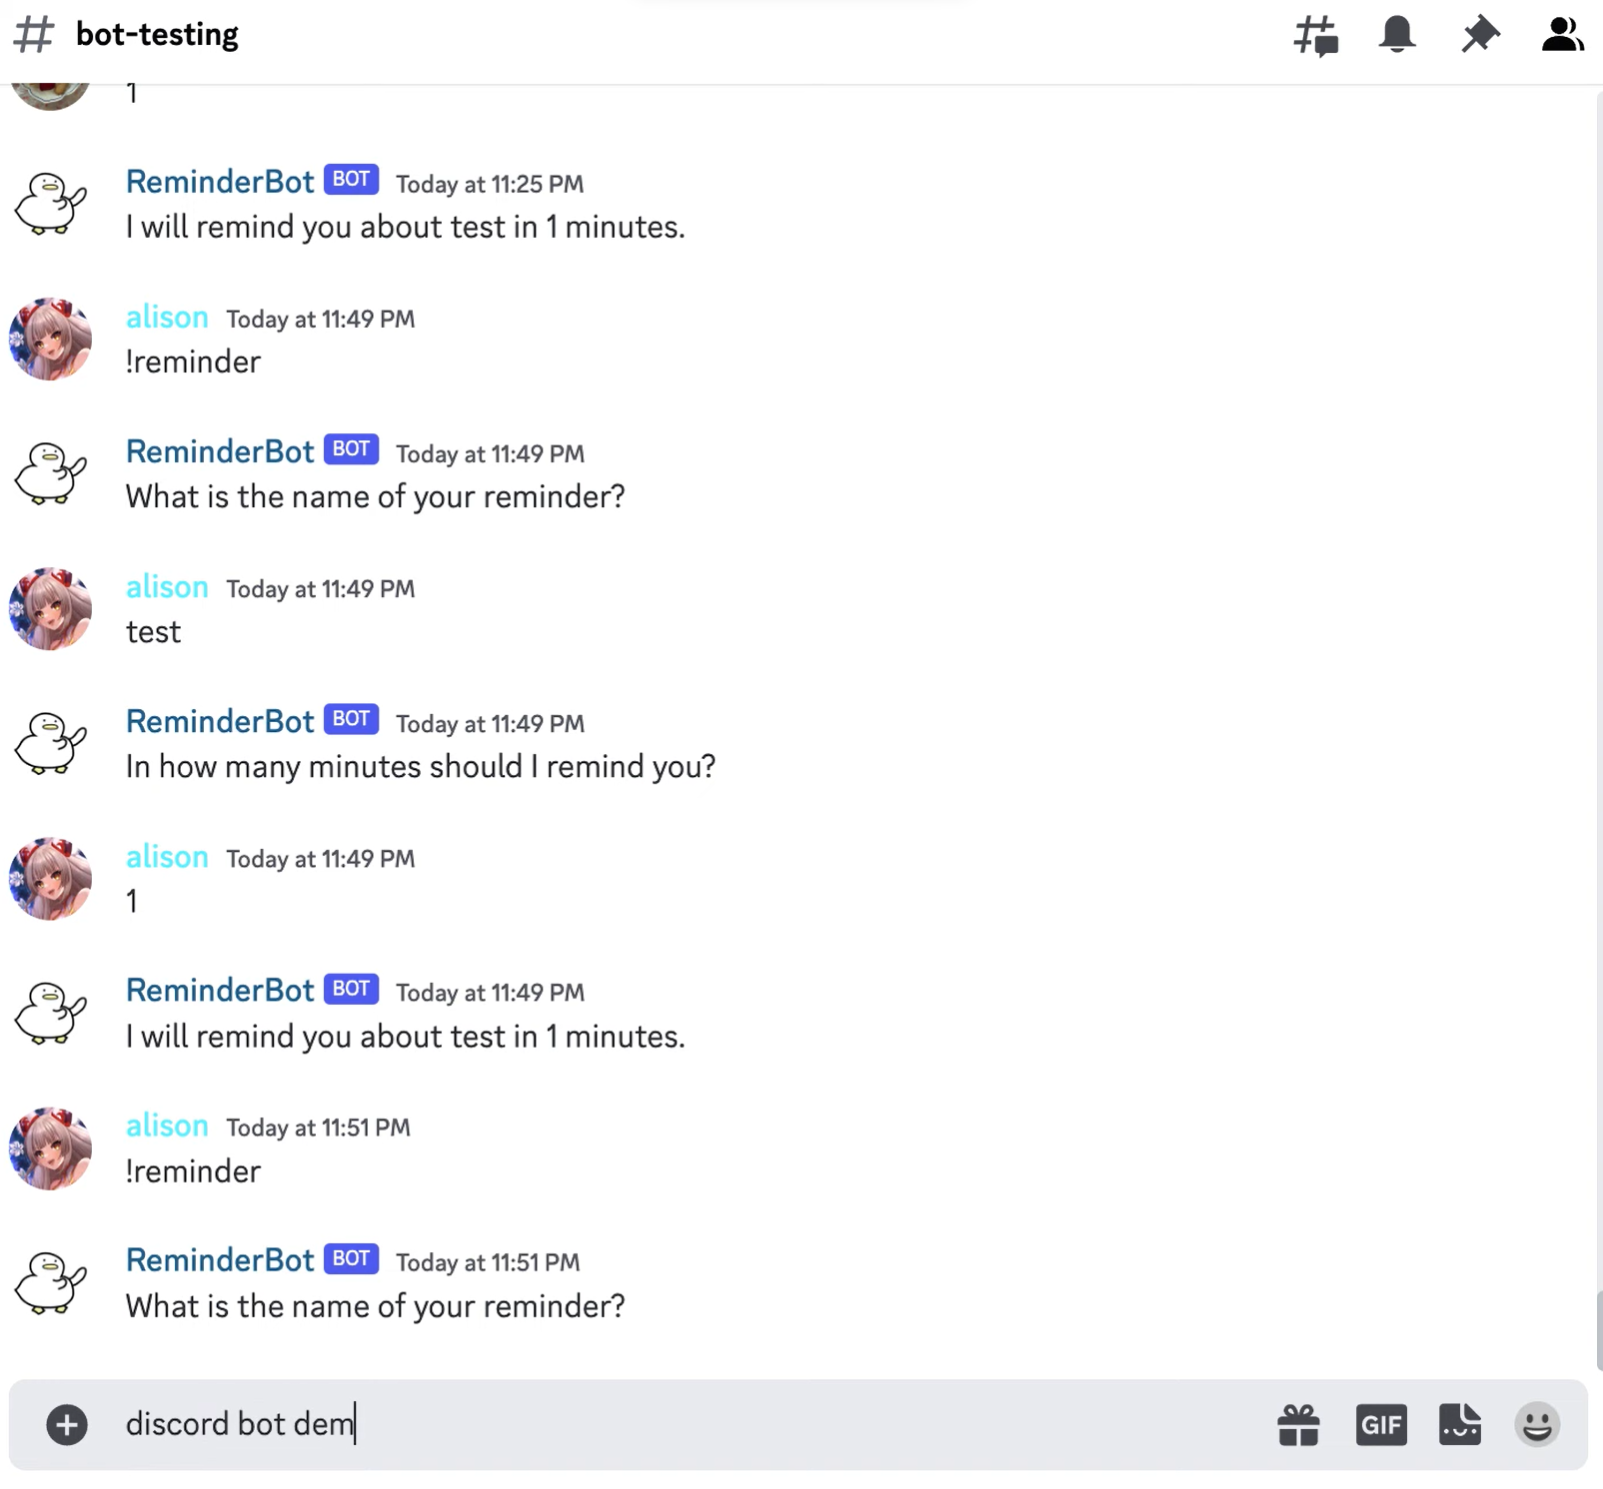
Task: Click the bot-testing channel hashtag icon
Action: [34, 34]
